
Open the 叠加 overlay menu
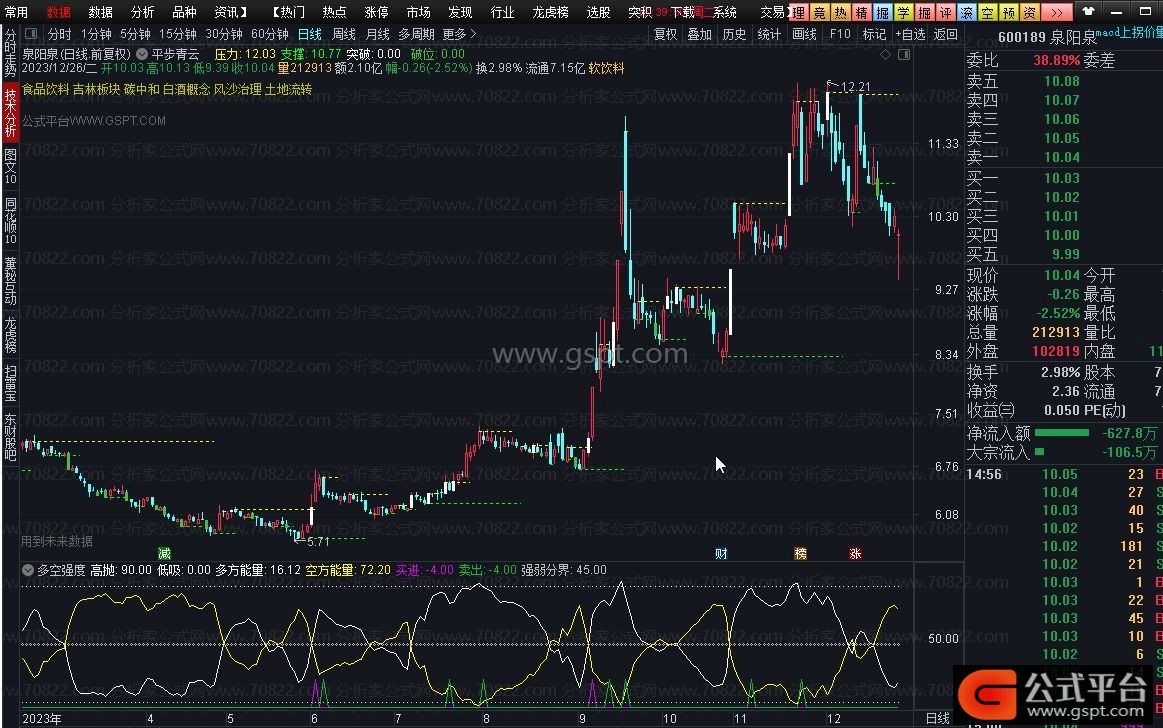pos(699,34)
